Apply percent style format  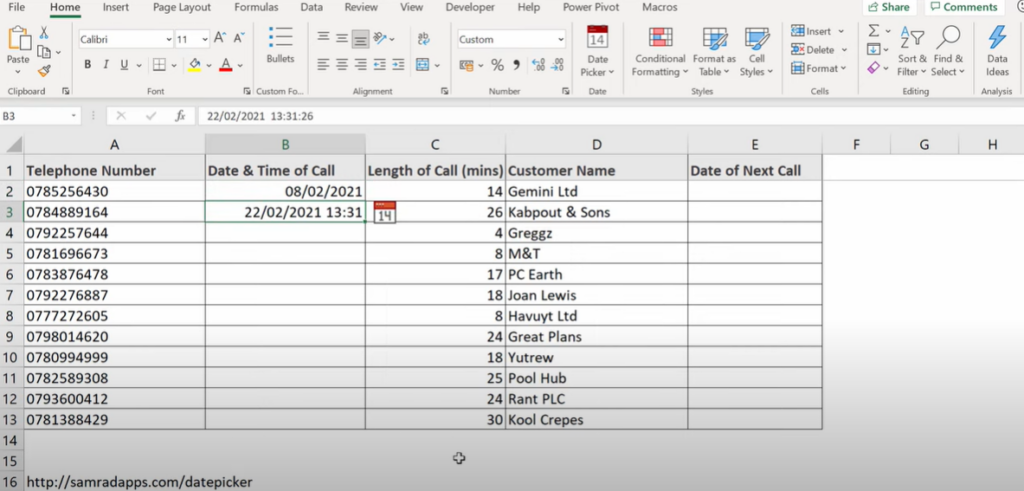click(497, 65)
